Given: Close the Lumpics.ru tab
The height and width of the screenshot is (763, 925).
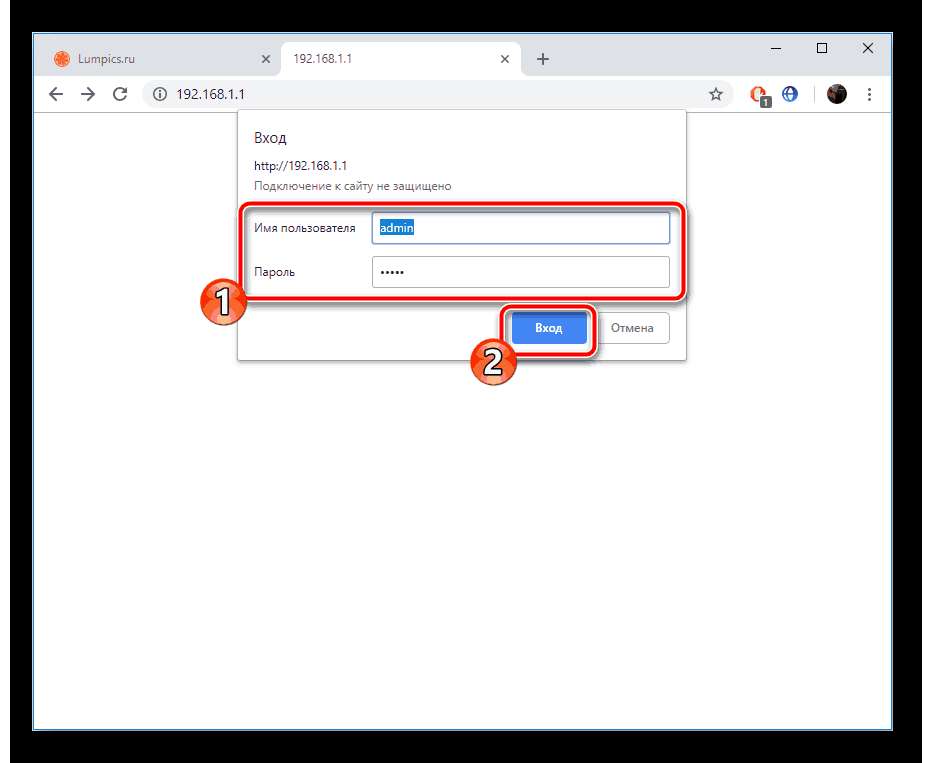Looking at the screenshot, I should tap(266, 59).
